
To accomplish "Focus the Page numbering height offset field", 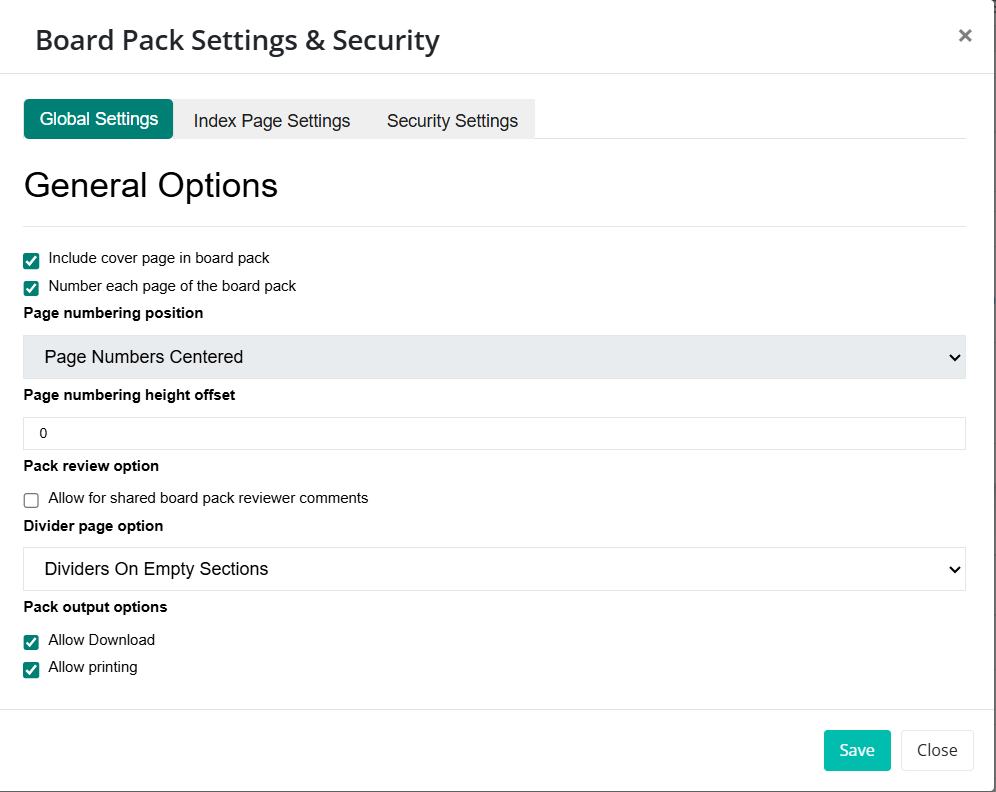I will click(x=494, y=433).
